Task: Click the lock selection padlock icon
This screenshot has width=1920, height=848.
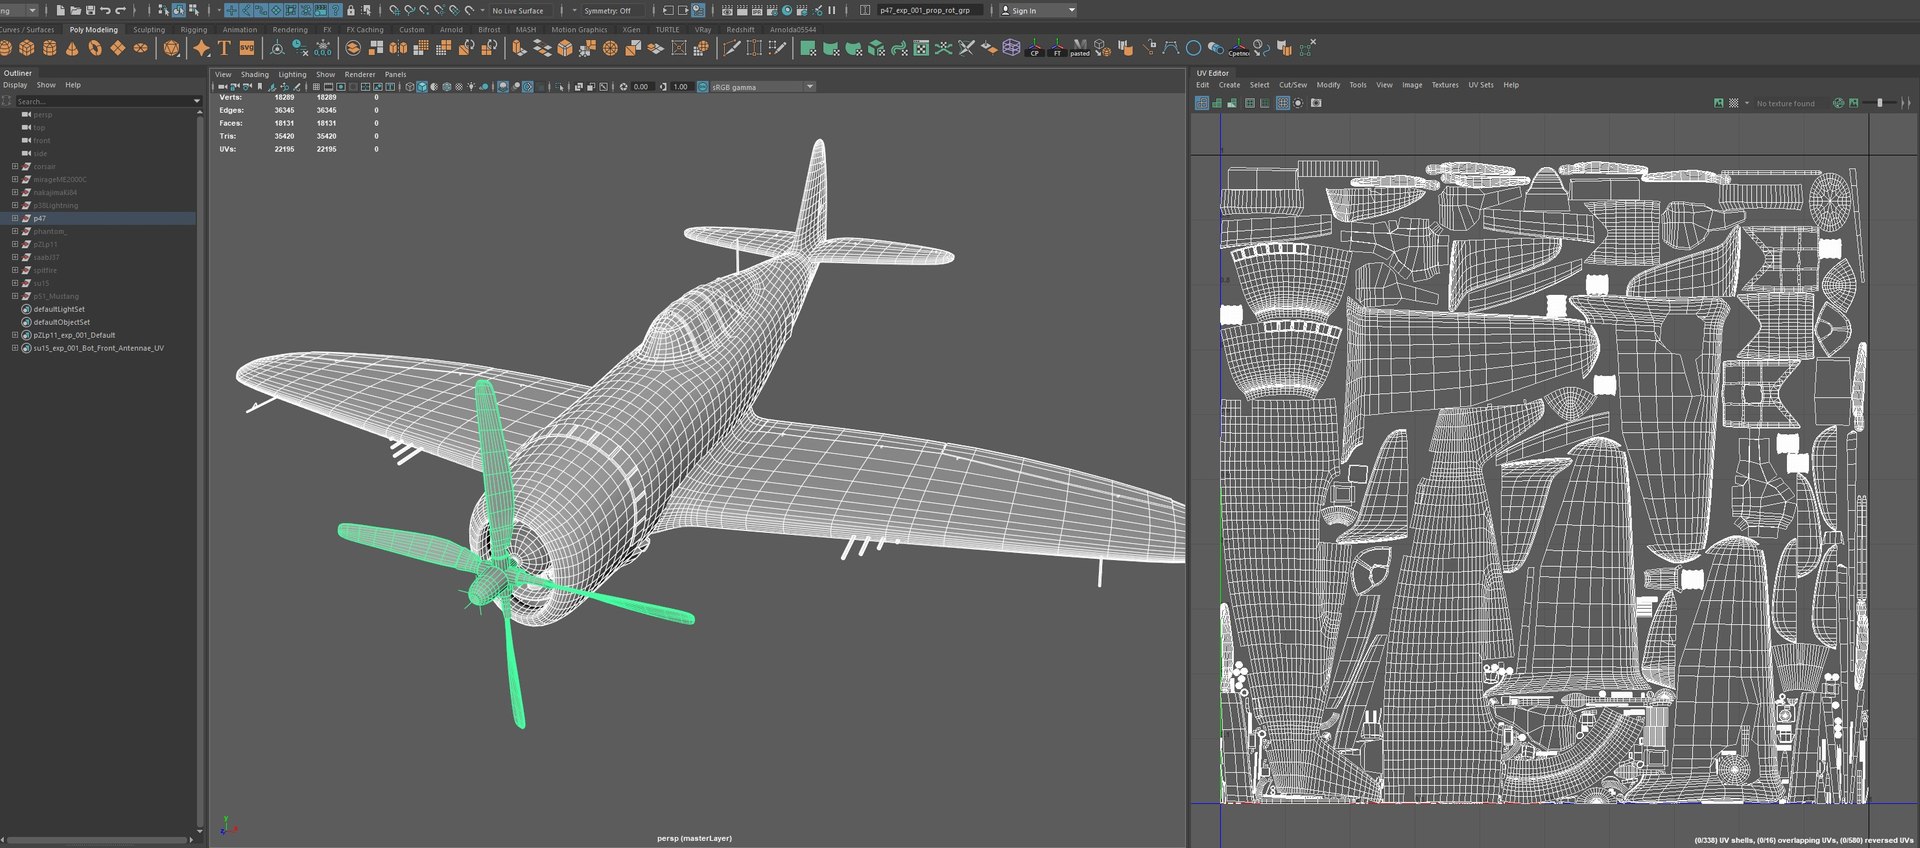Action: 351,10
